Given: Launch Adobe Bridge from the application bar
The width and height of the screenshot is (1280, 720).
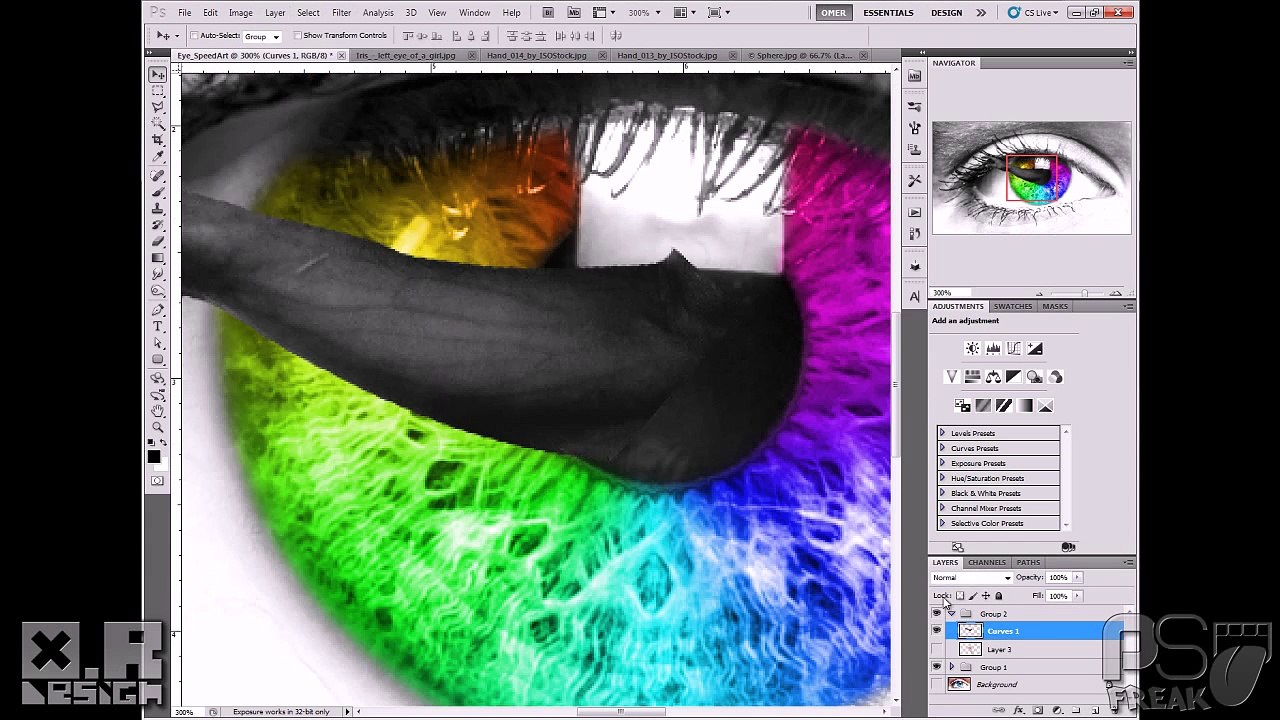Looking at the screenshot, I should (x=549, y=13).
